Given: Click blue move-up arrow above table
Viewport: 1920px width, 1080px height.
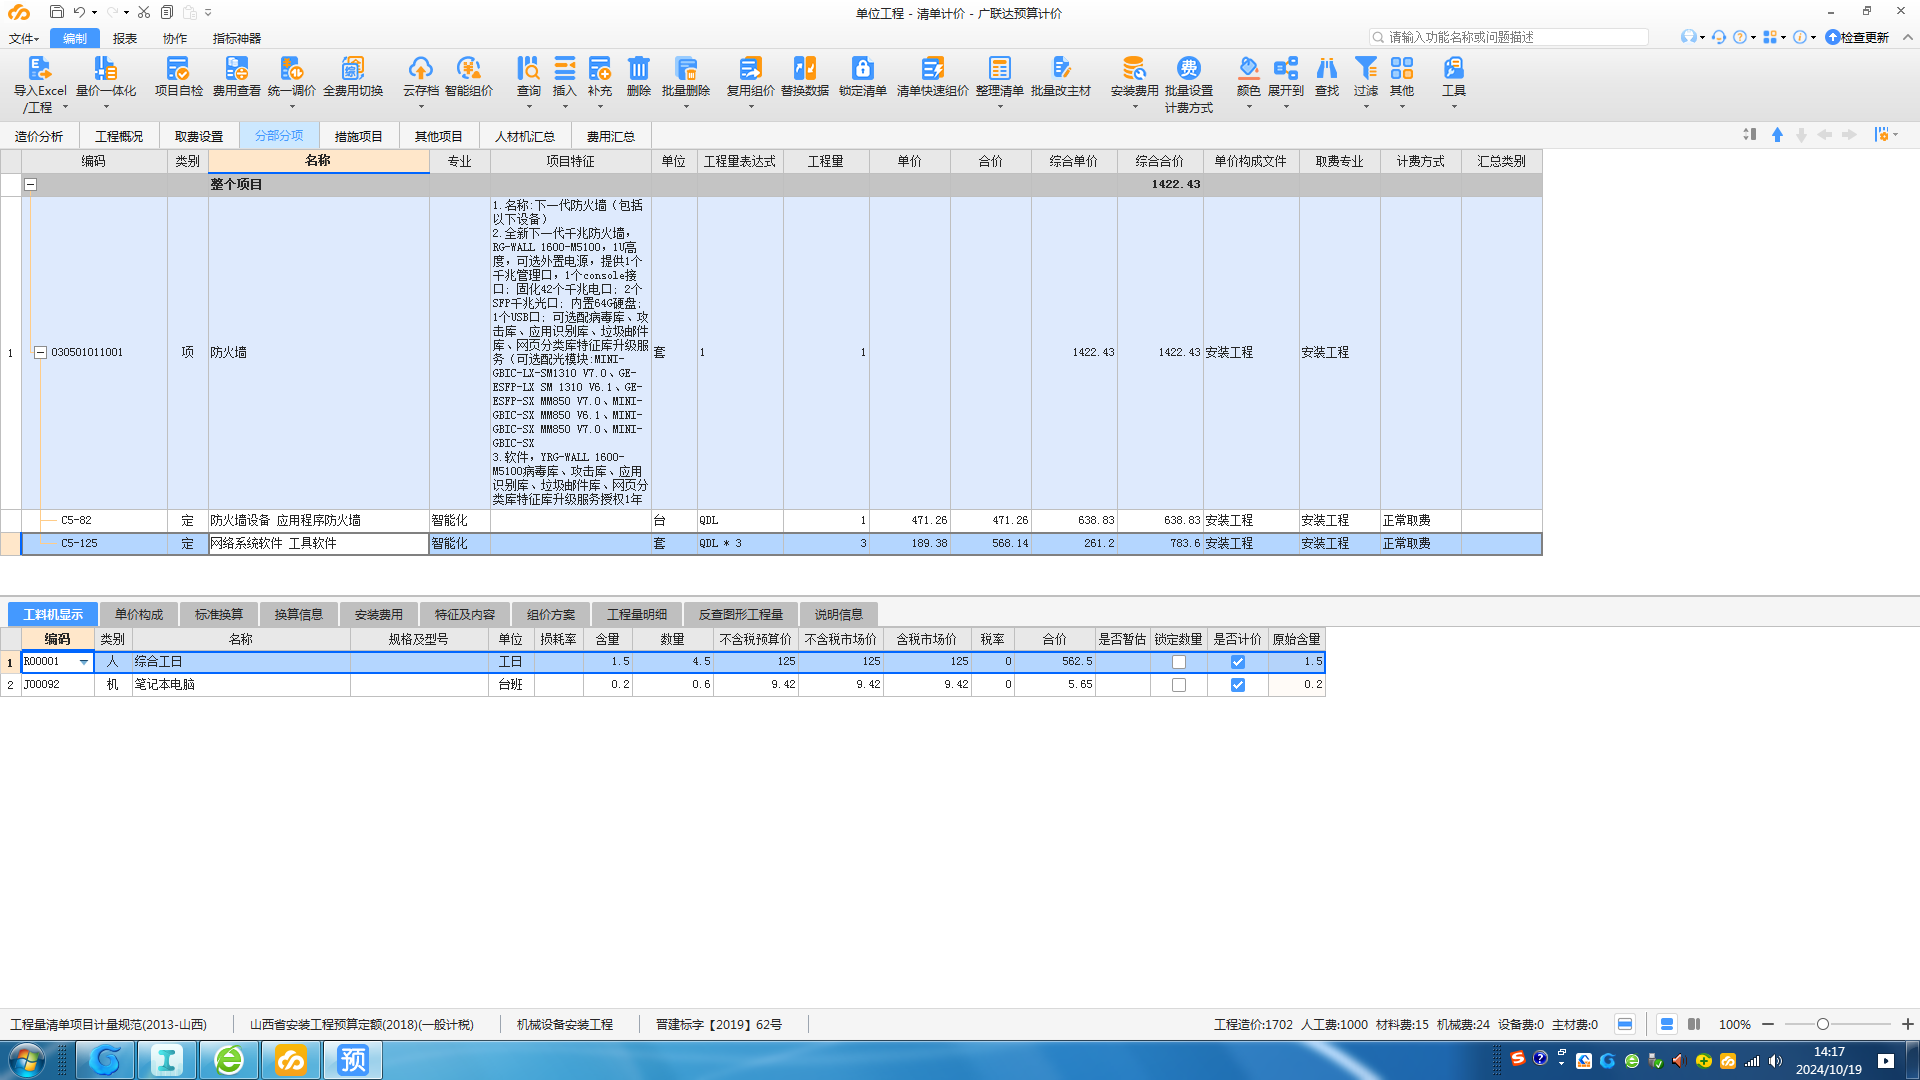Looking at the screenshot, I should click(1777, 135).
